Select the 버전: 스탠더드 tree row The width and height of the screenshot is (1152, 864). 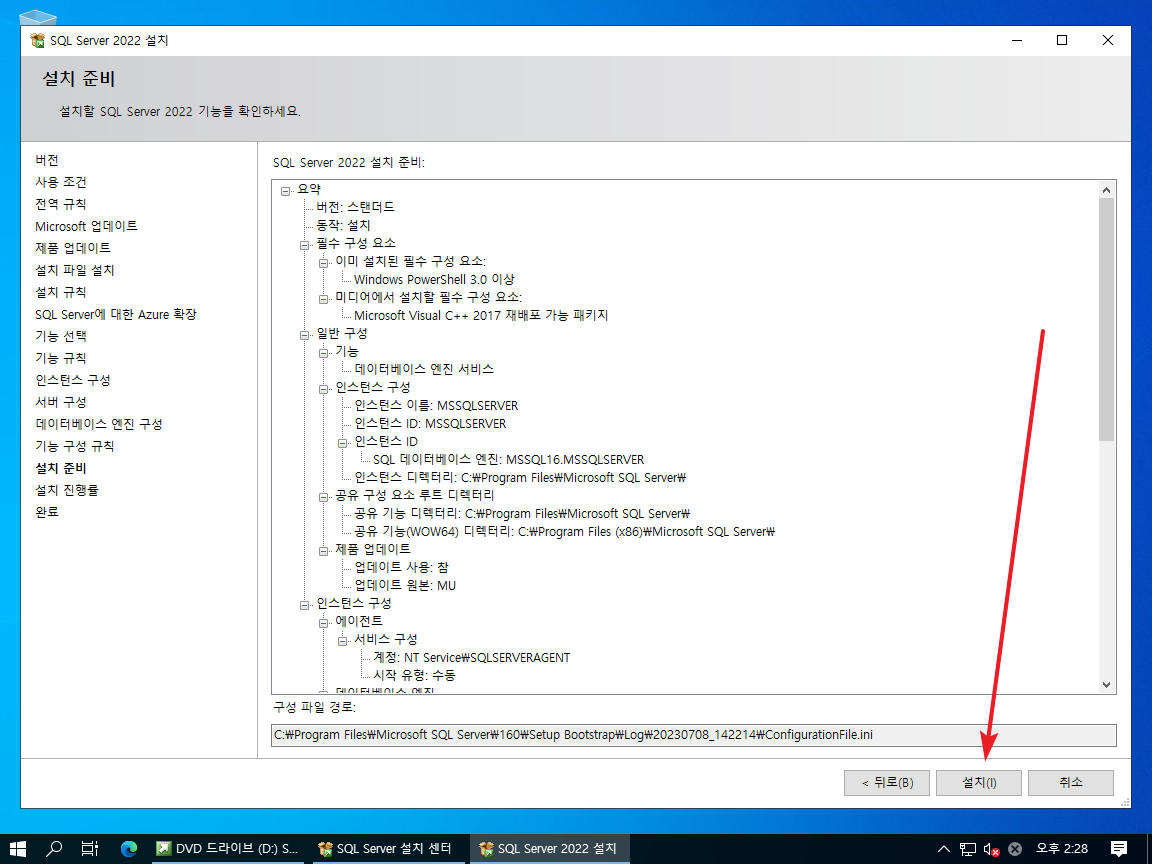click(x=355, y=207)
